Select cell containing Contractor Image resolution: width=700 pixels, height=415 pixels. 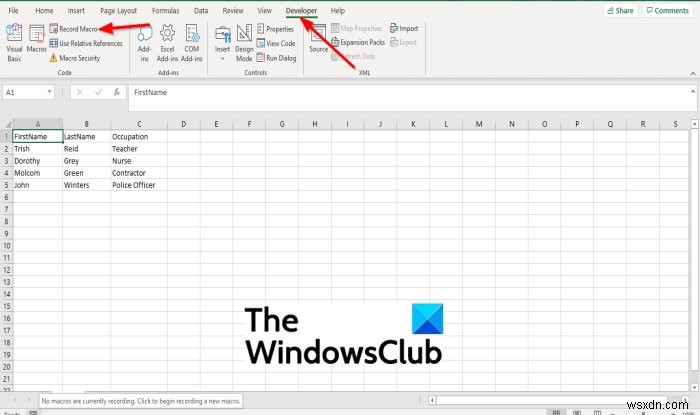pyautogui.click(x=139, y=173)
